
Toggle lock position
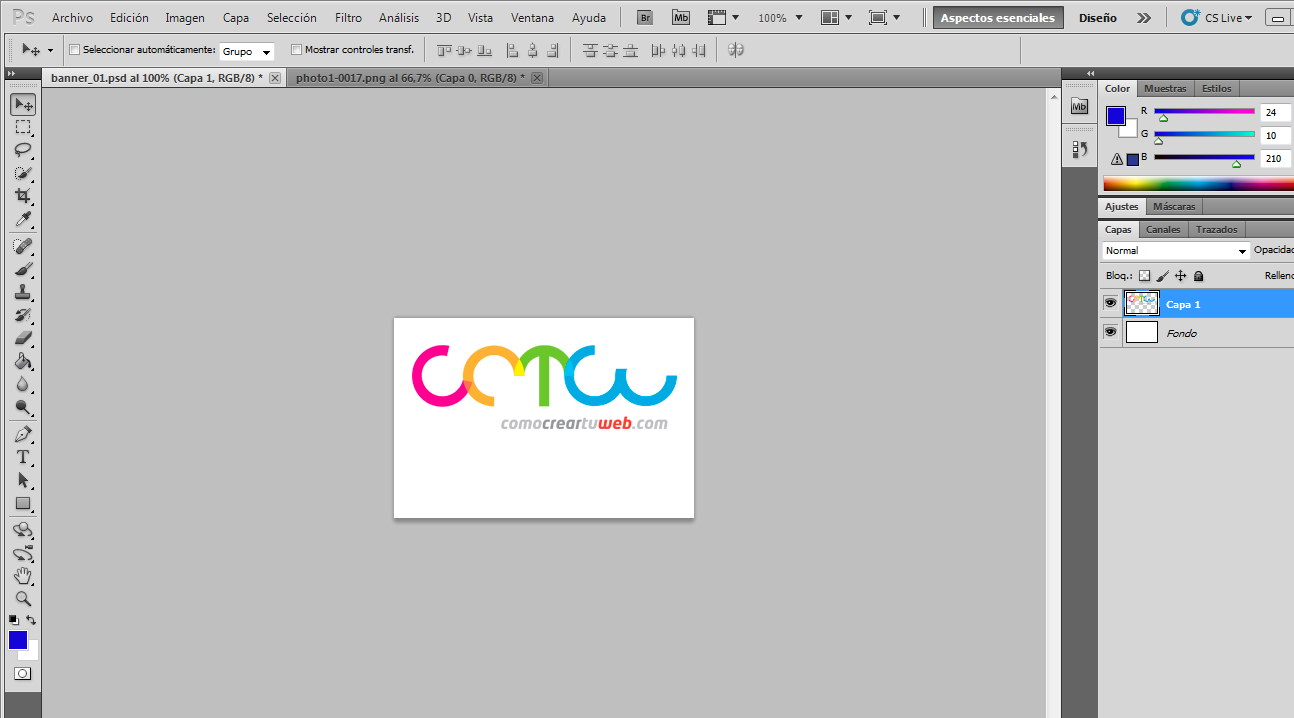[x=1180, y=276]
